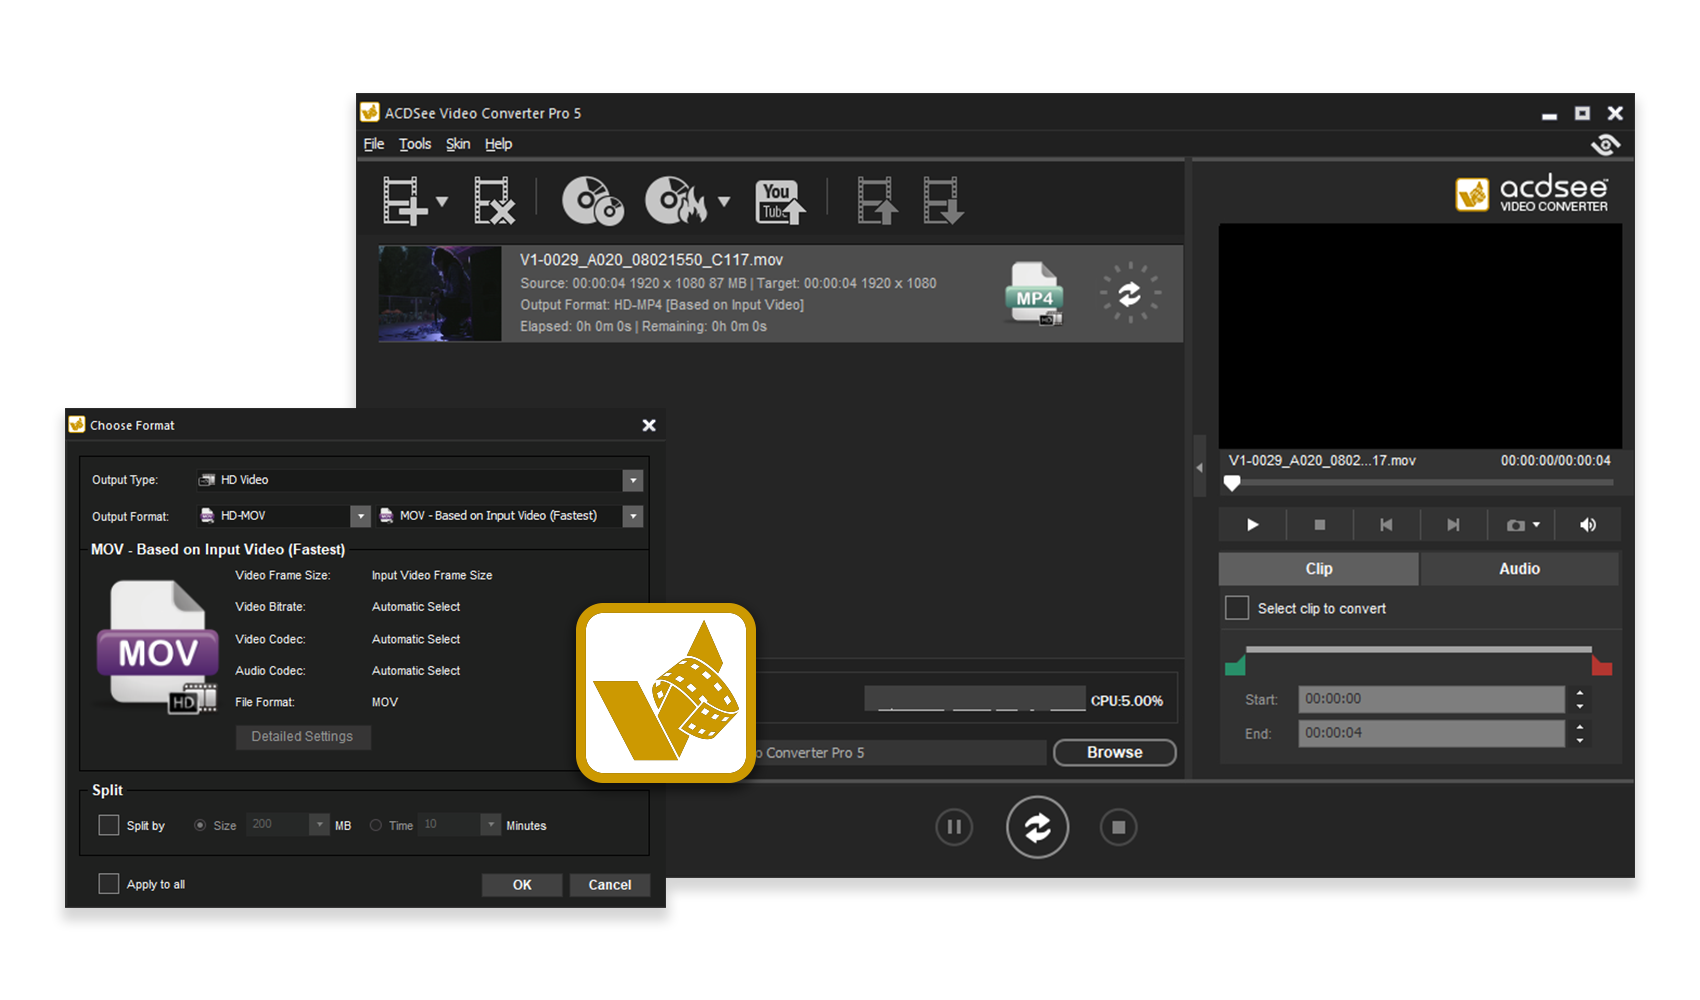Viewport: 1700px width, 1000px height.
Task: Click the ACDSee title bar app icon
Action: pyautogui.click(x=370, y=112)
